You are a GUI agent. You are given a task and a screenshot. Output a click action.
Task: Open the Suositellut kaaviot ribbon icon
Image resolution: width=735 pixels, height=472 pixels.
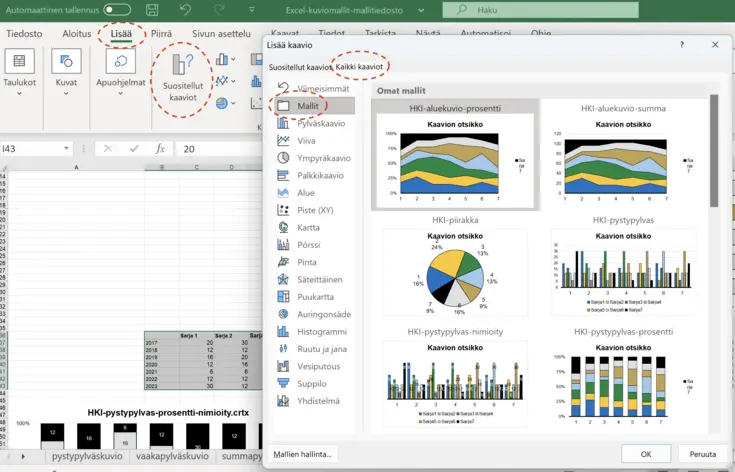pos(182,64)
